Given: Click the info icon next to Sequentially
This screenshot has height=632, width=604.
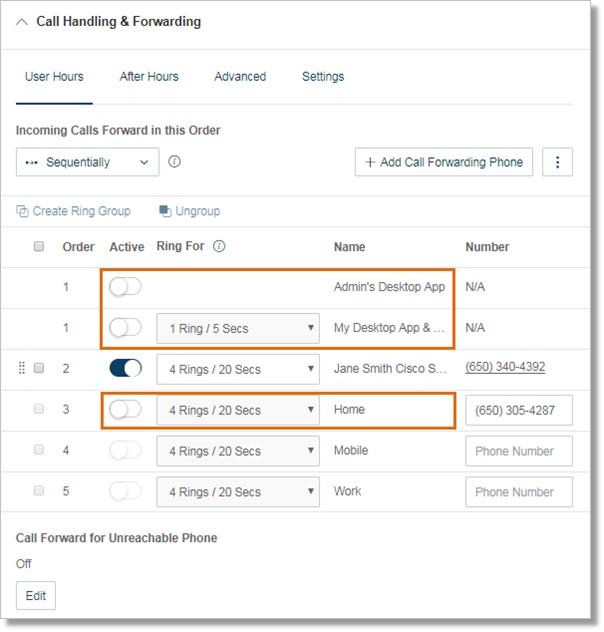Looking at the screenshot, I should (x=174, y=162).
